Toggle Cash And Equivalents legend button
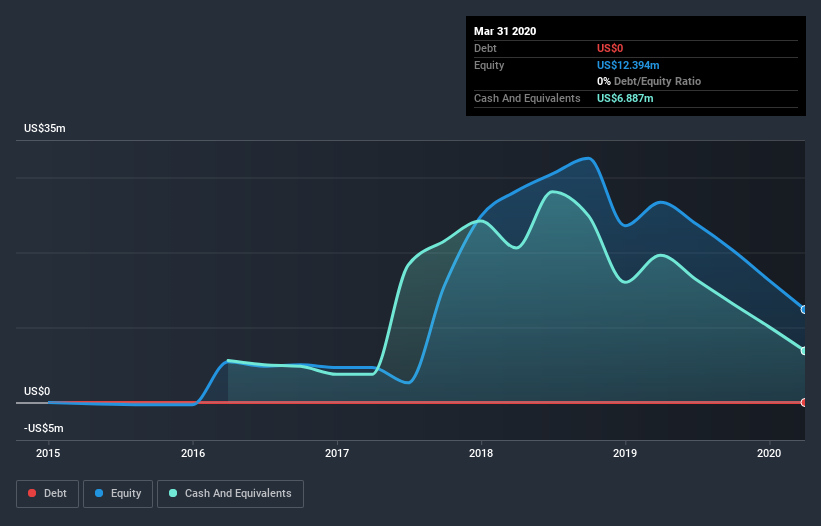821x526 pixels. tap(230, 494)
